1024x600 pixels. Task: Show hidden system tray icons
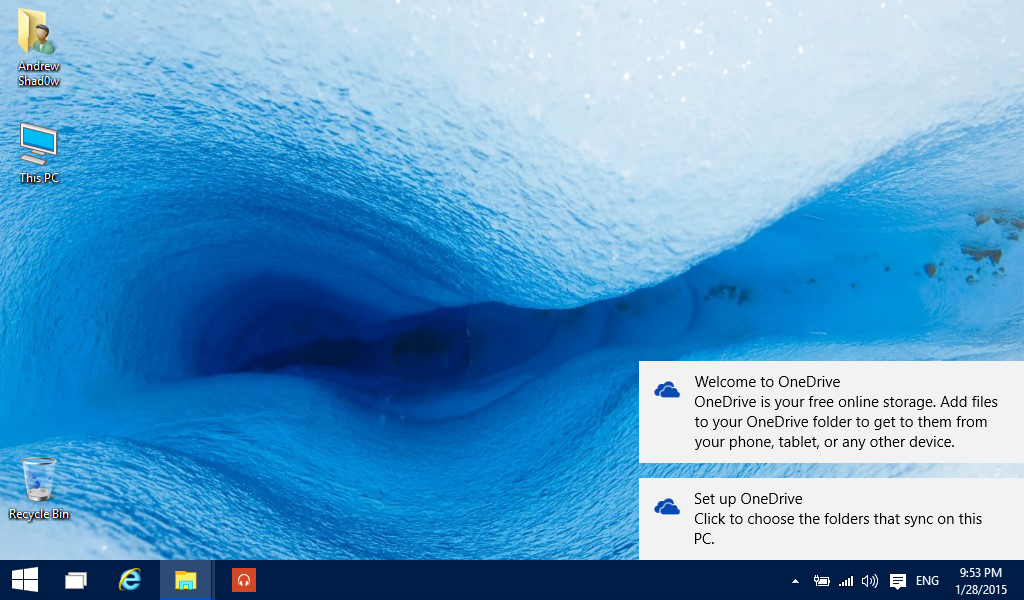pyautogui.click(x=795, y=580)
